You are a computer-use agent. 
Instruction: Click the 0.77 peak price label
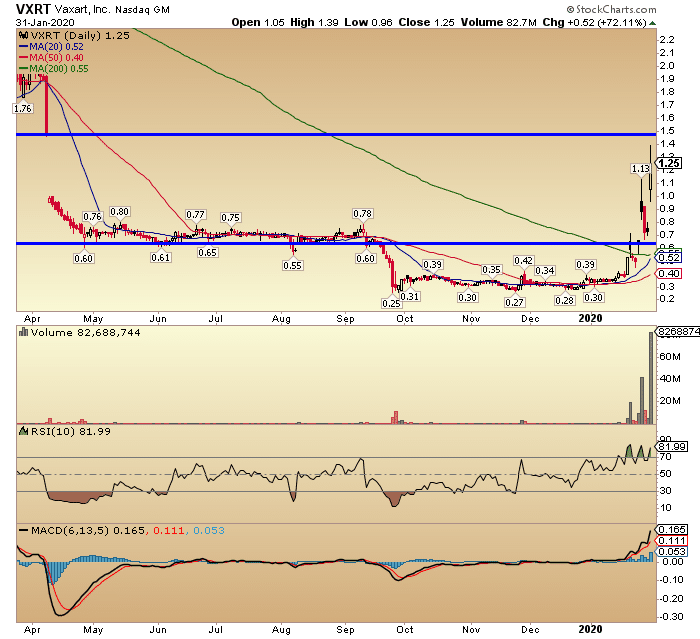point(195,215)
